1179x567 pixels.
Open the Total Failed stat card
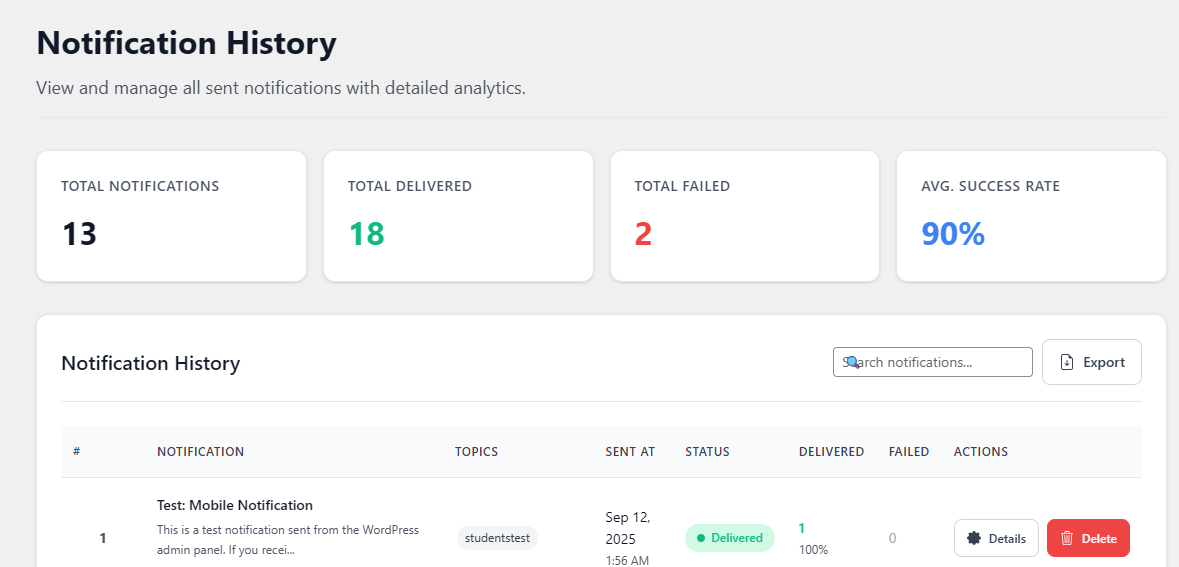(745, 217)
